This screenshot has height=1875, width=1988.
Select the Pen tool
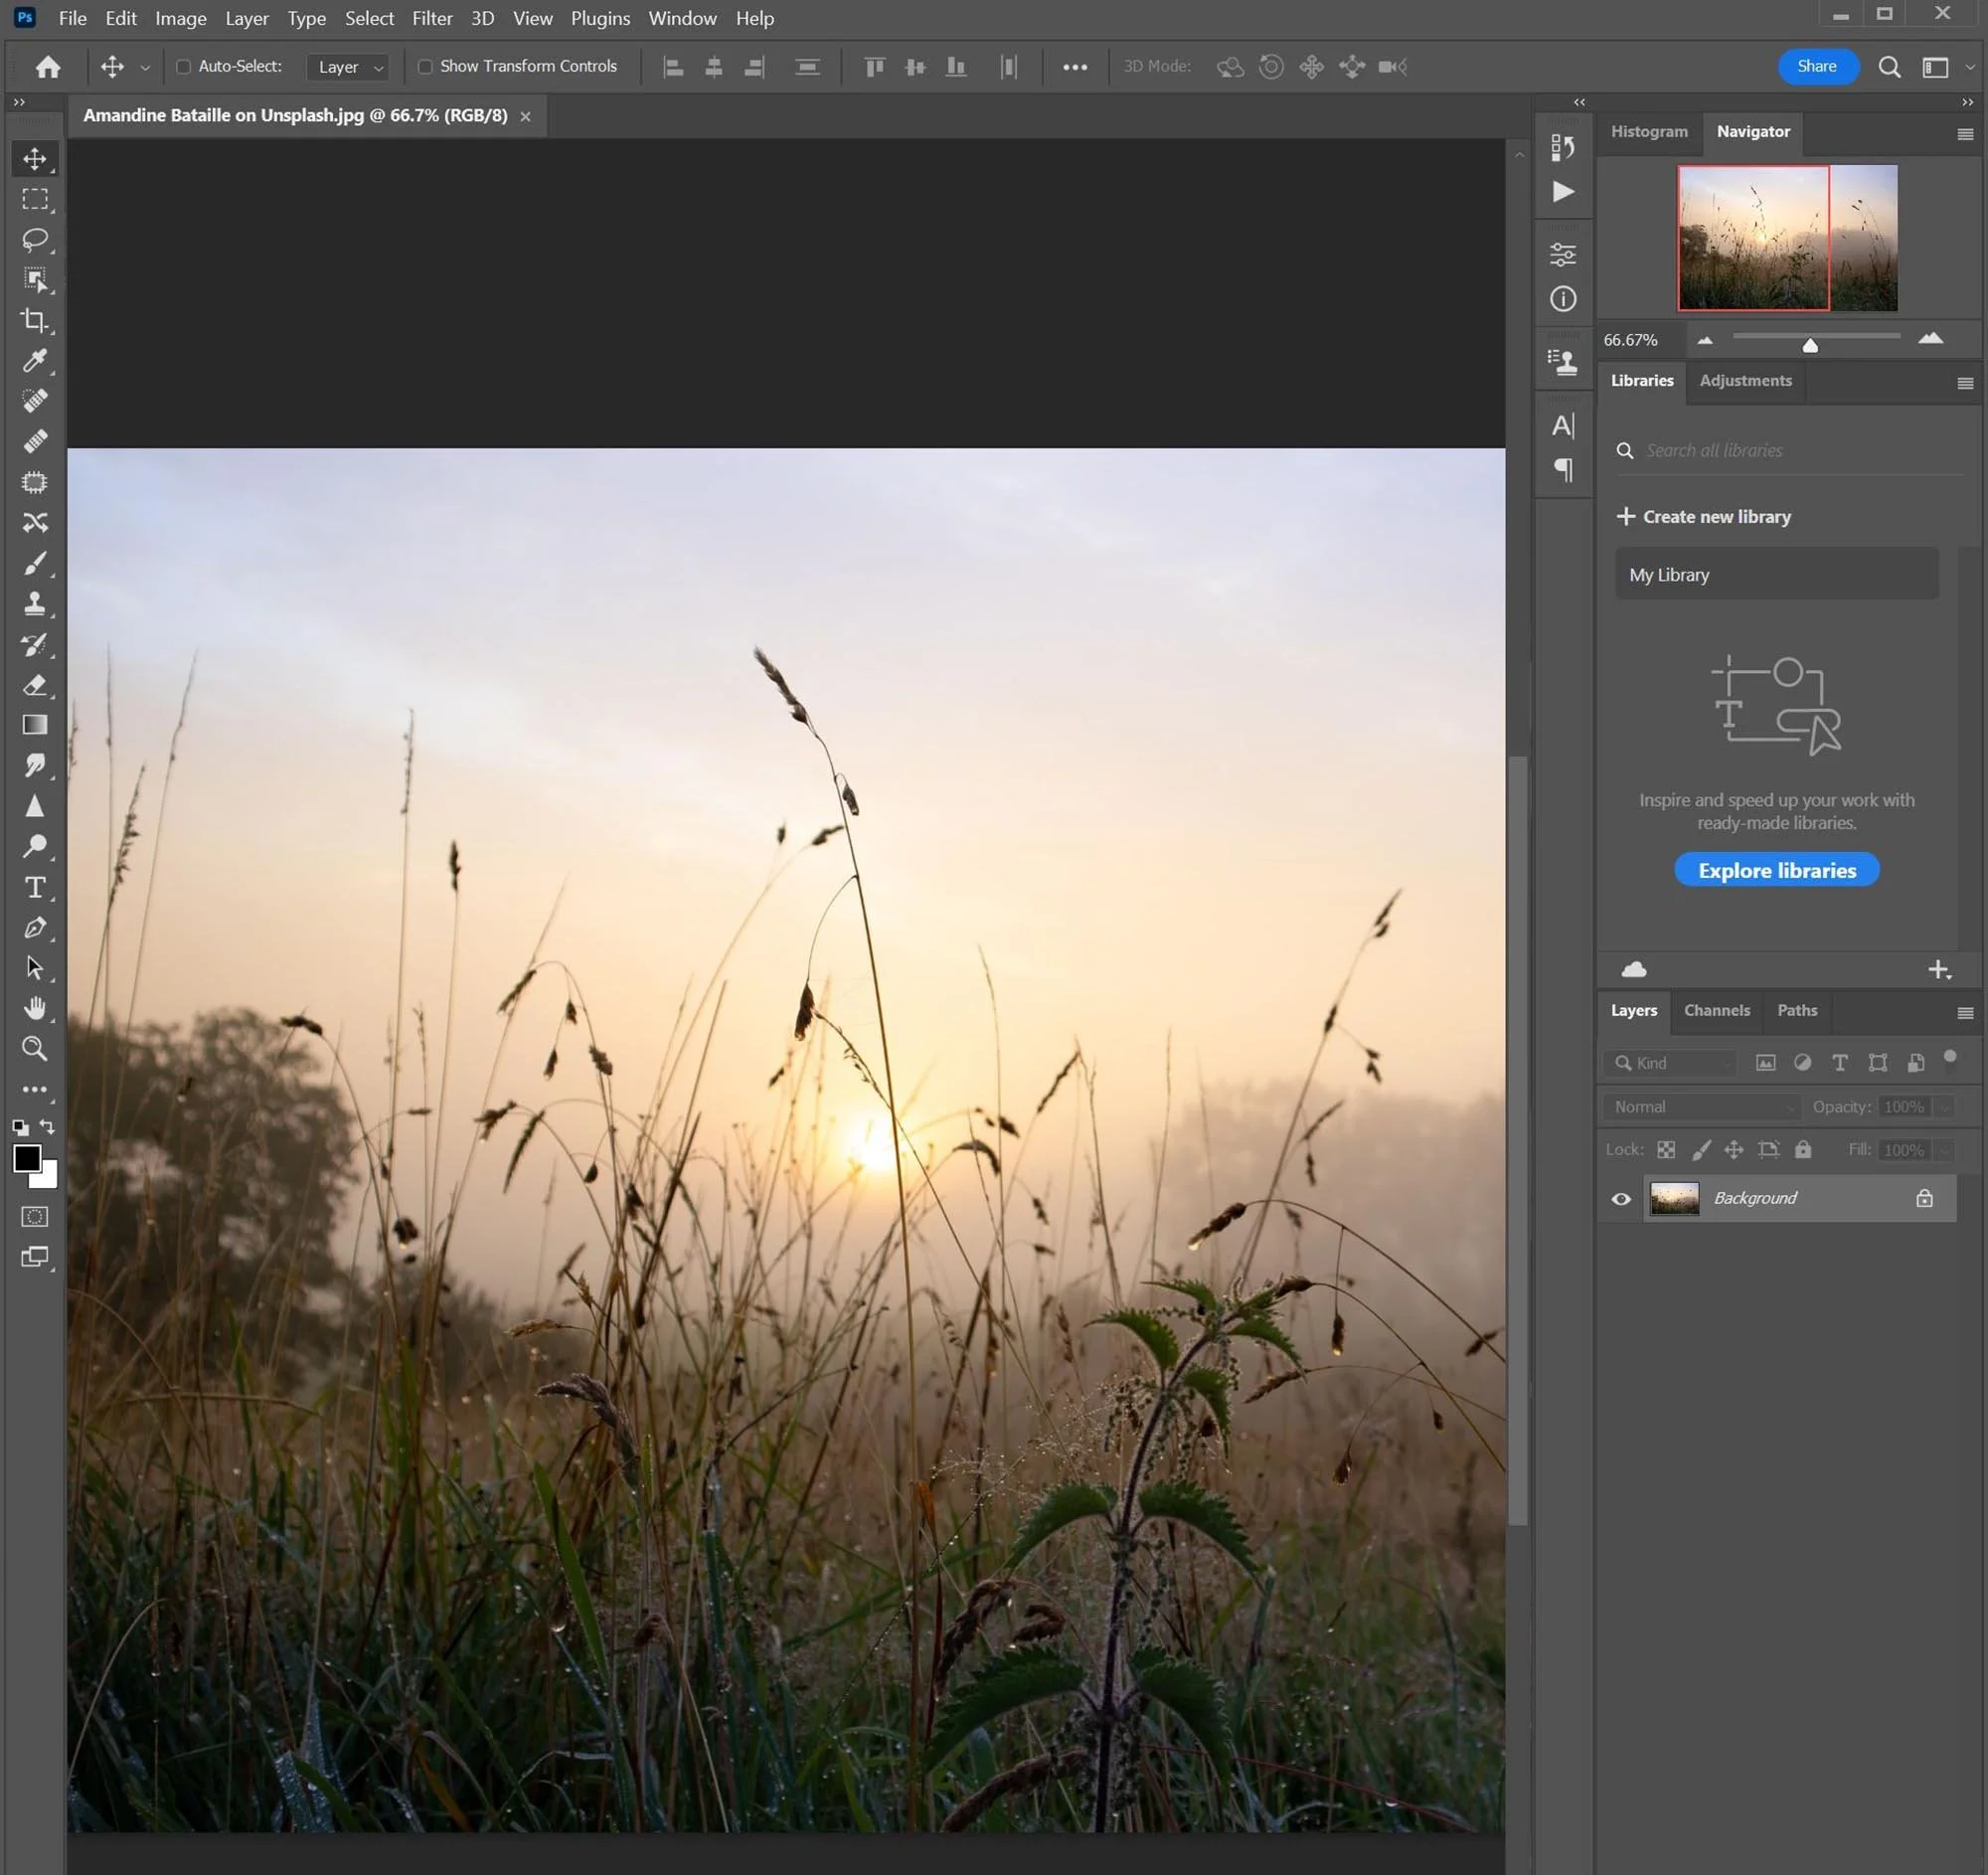35,927
